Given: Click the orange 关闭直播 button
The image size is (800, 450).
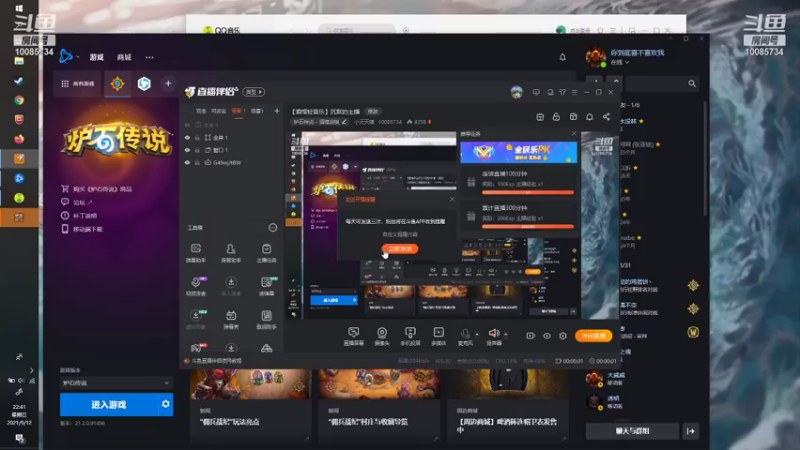Looking at the screenshot, I should (x=593, y=336).
